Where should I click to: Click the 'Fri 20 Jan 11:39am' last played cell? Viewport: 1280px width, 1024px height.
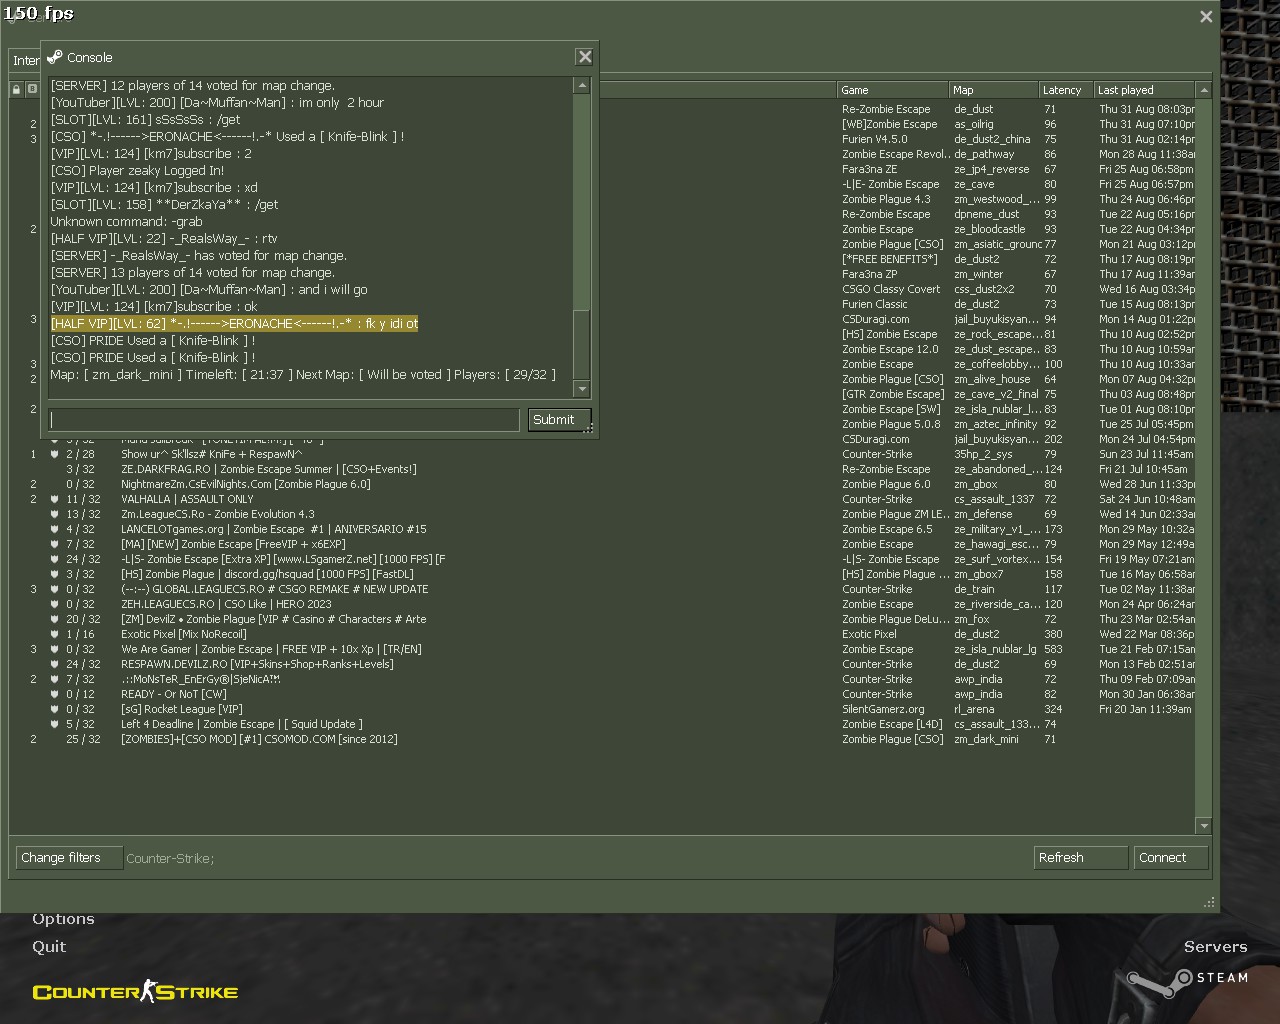1145,709
